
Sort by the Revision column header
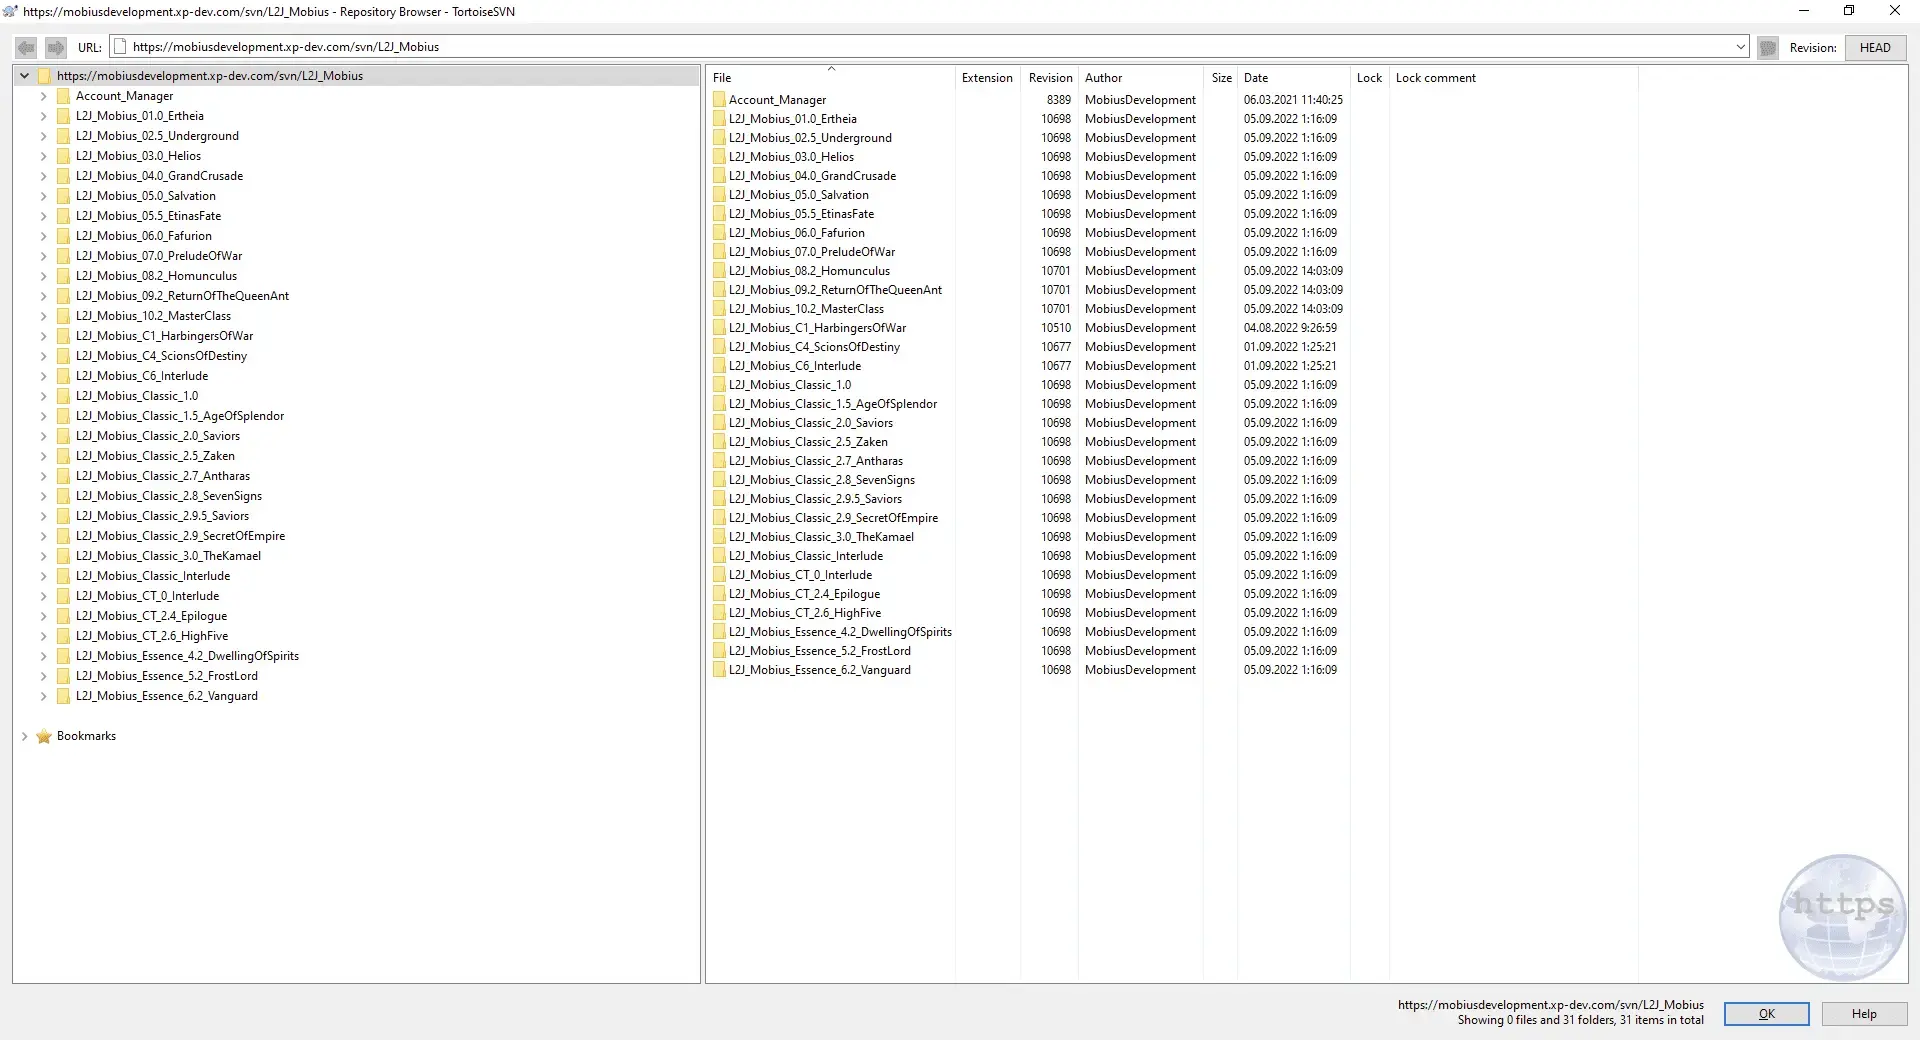click(1050, 78)
